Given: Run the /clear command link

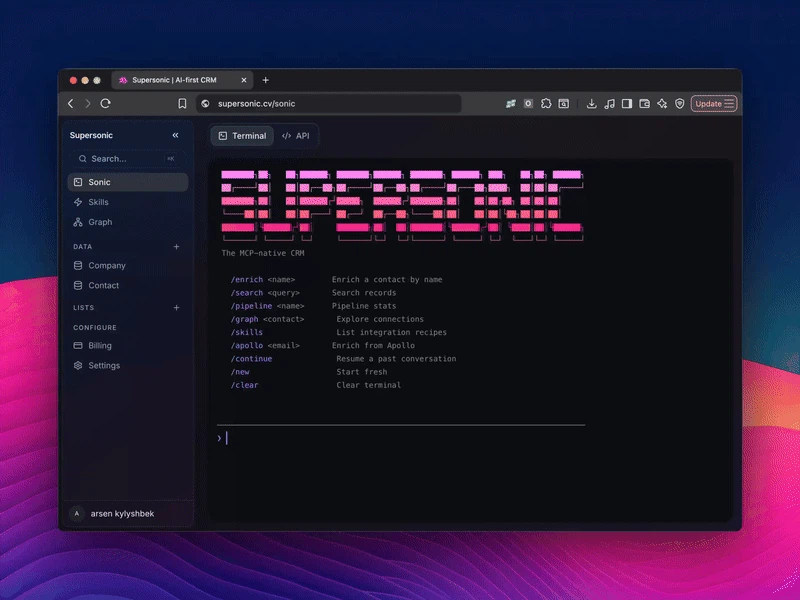Looking at the screenshot, I should click(x=244, y=384).
